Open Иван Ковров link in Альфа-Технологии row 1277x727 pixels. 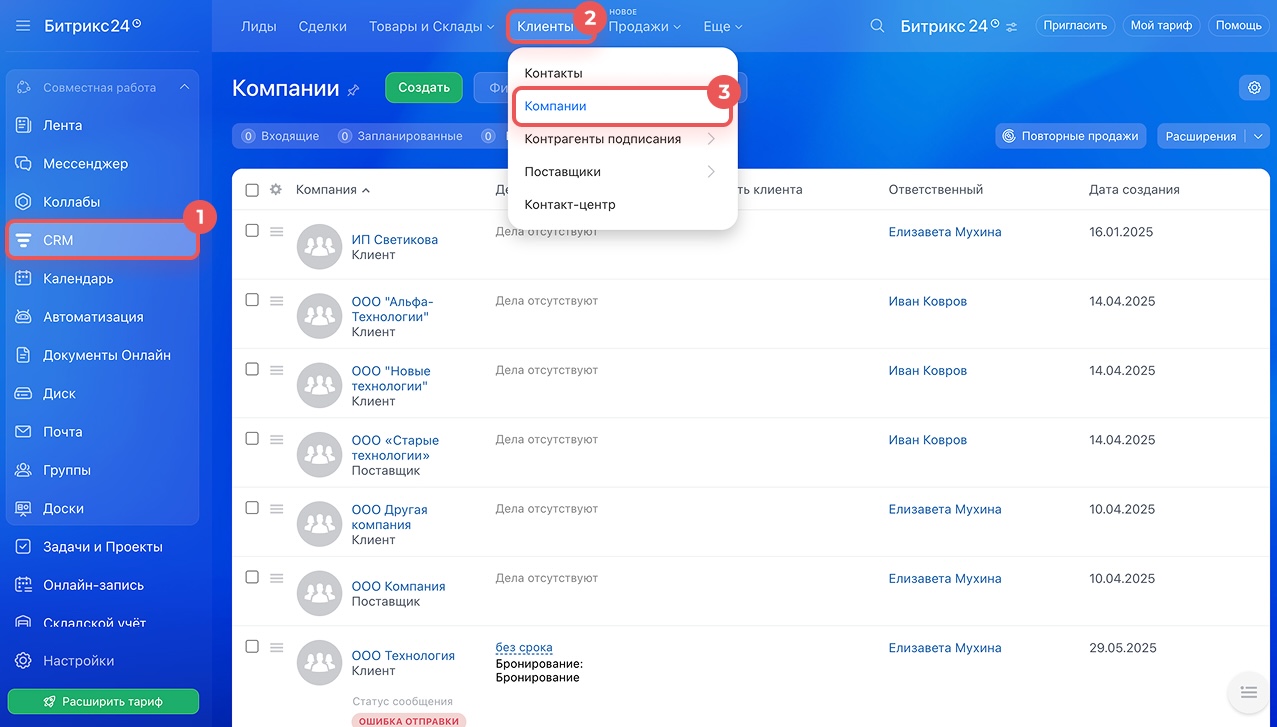coord(928,301)
